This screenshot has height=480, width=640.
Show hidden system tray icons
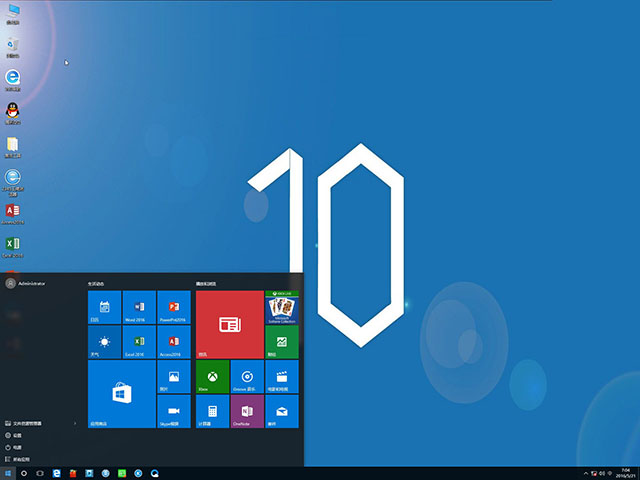pyautogui.click(x=586, y=473)
